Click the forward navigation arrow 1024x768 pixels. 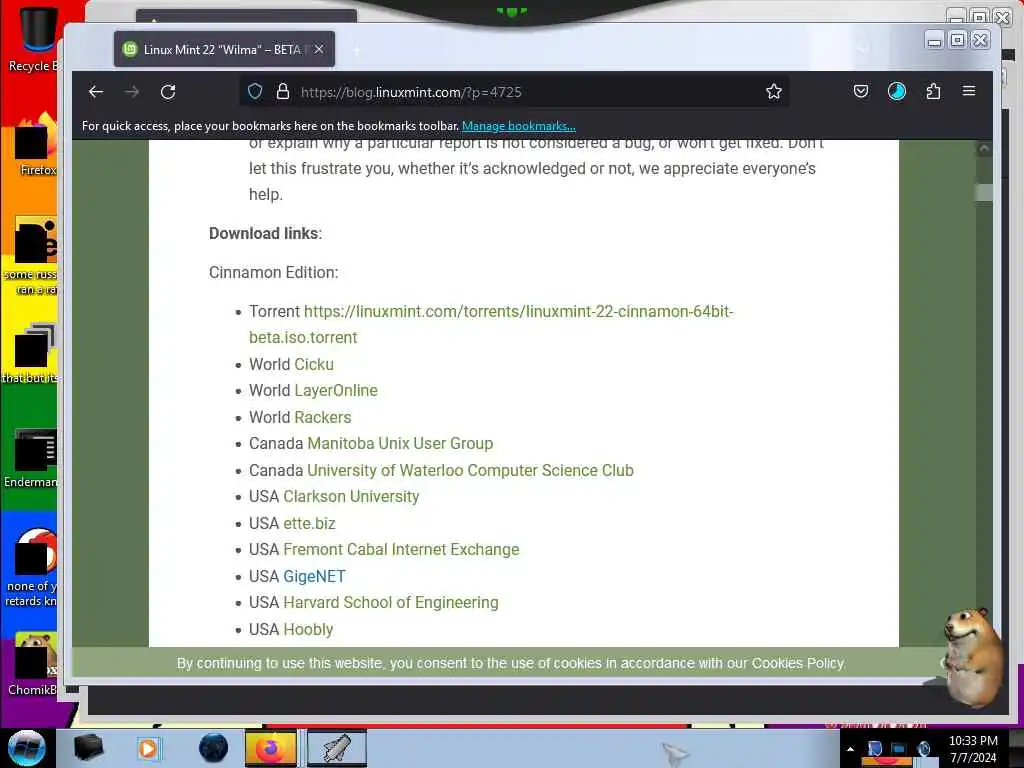[x=132, y=92]
